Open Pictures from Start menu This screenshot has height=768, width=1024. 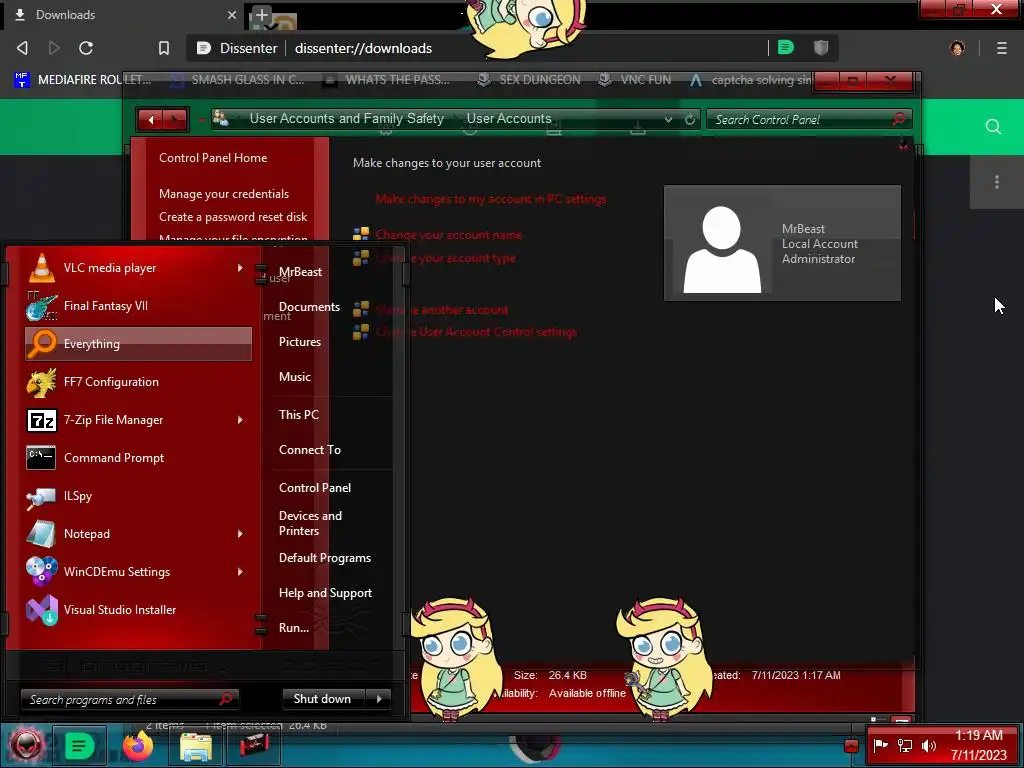[300, 342]
